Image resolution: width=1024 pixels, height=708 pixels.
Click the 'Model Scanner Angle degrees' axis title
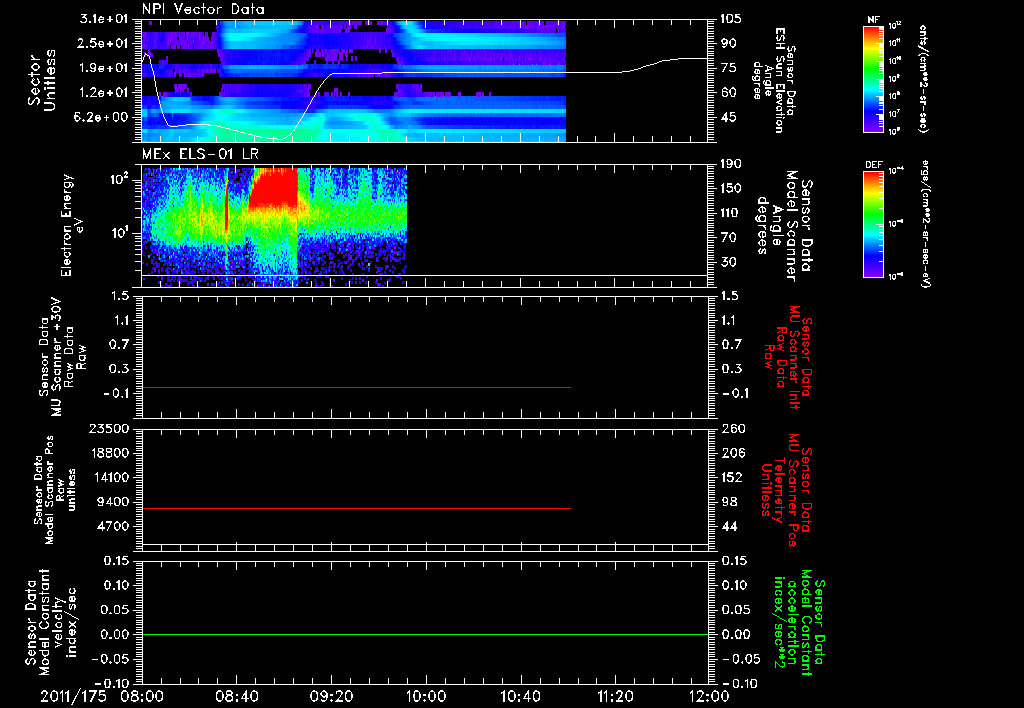point(784,226)
